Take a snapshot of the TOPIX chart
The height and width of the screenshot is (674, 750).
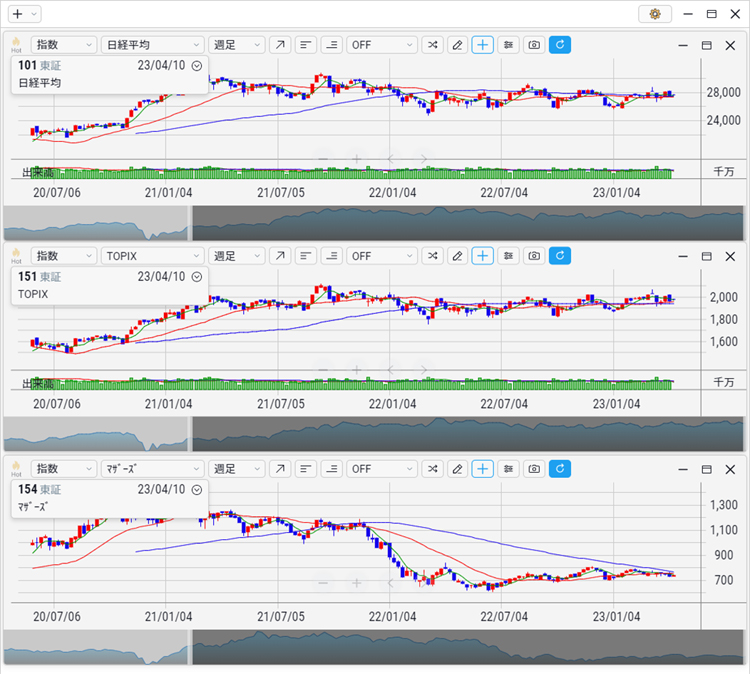point(534,256)
